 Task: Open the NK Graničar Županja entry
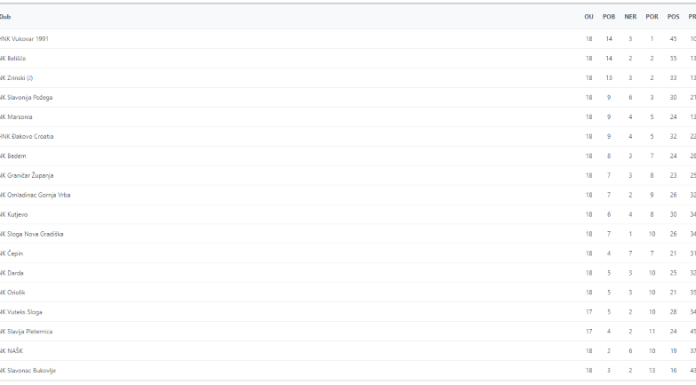click(x=27, y=175)
